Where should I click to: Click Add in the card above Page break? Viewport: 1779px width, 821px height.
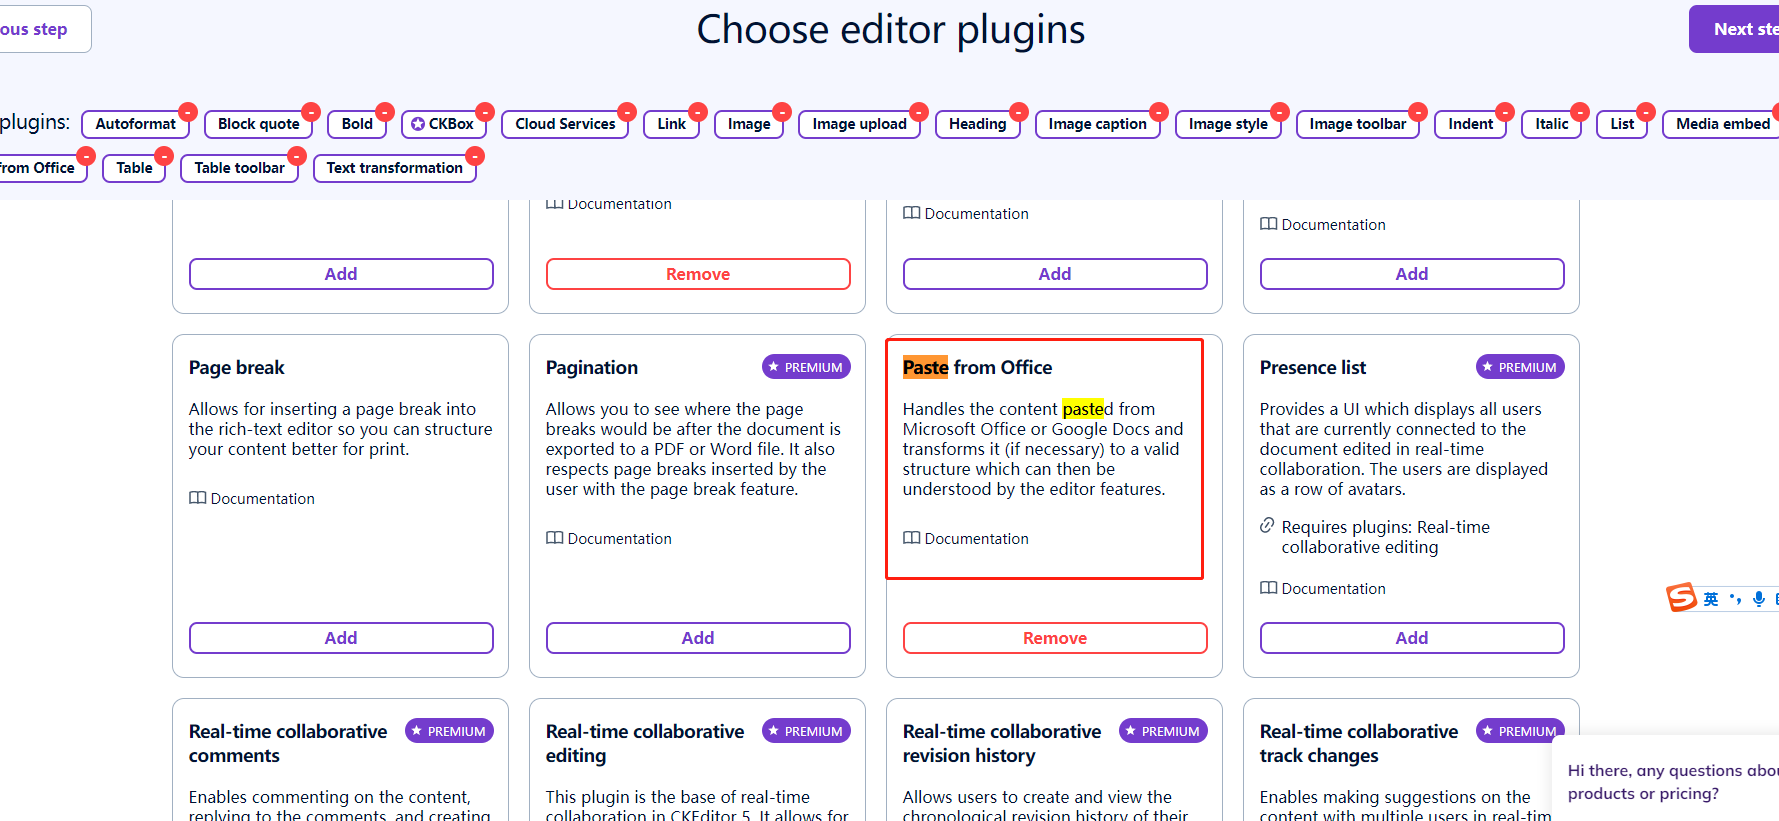341,274
